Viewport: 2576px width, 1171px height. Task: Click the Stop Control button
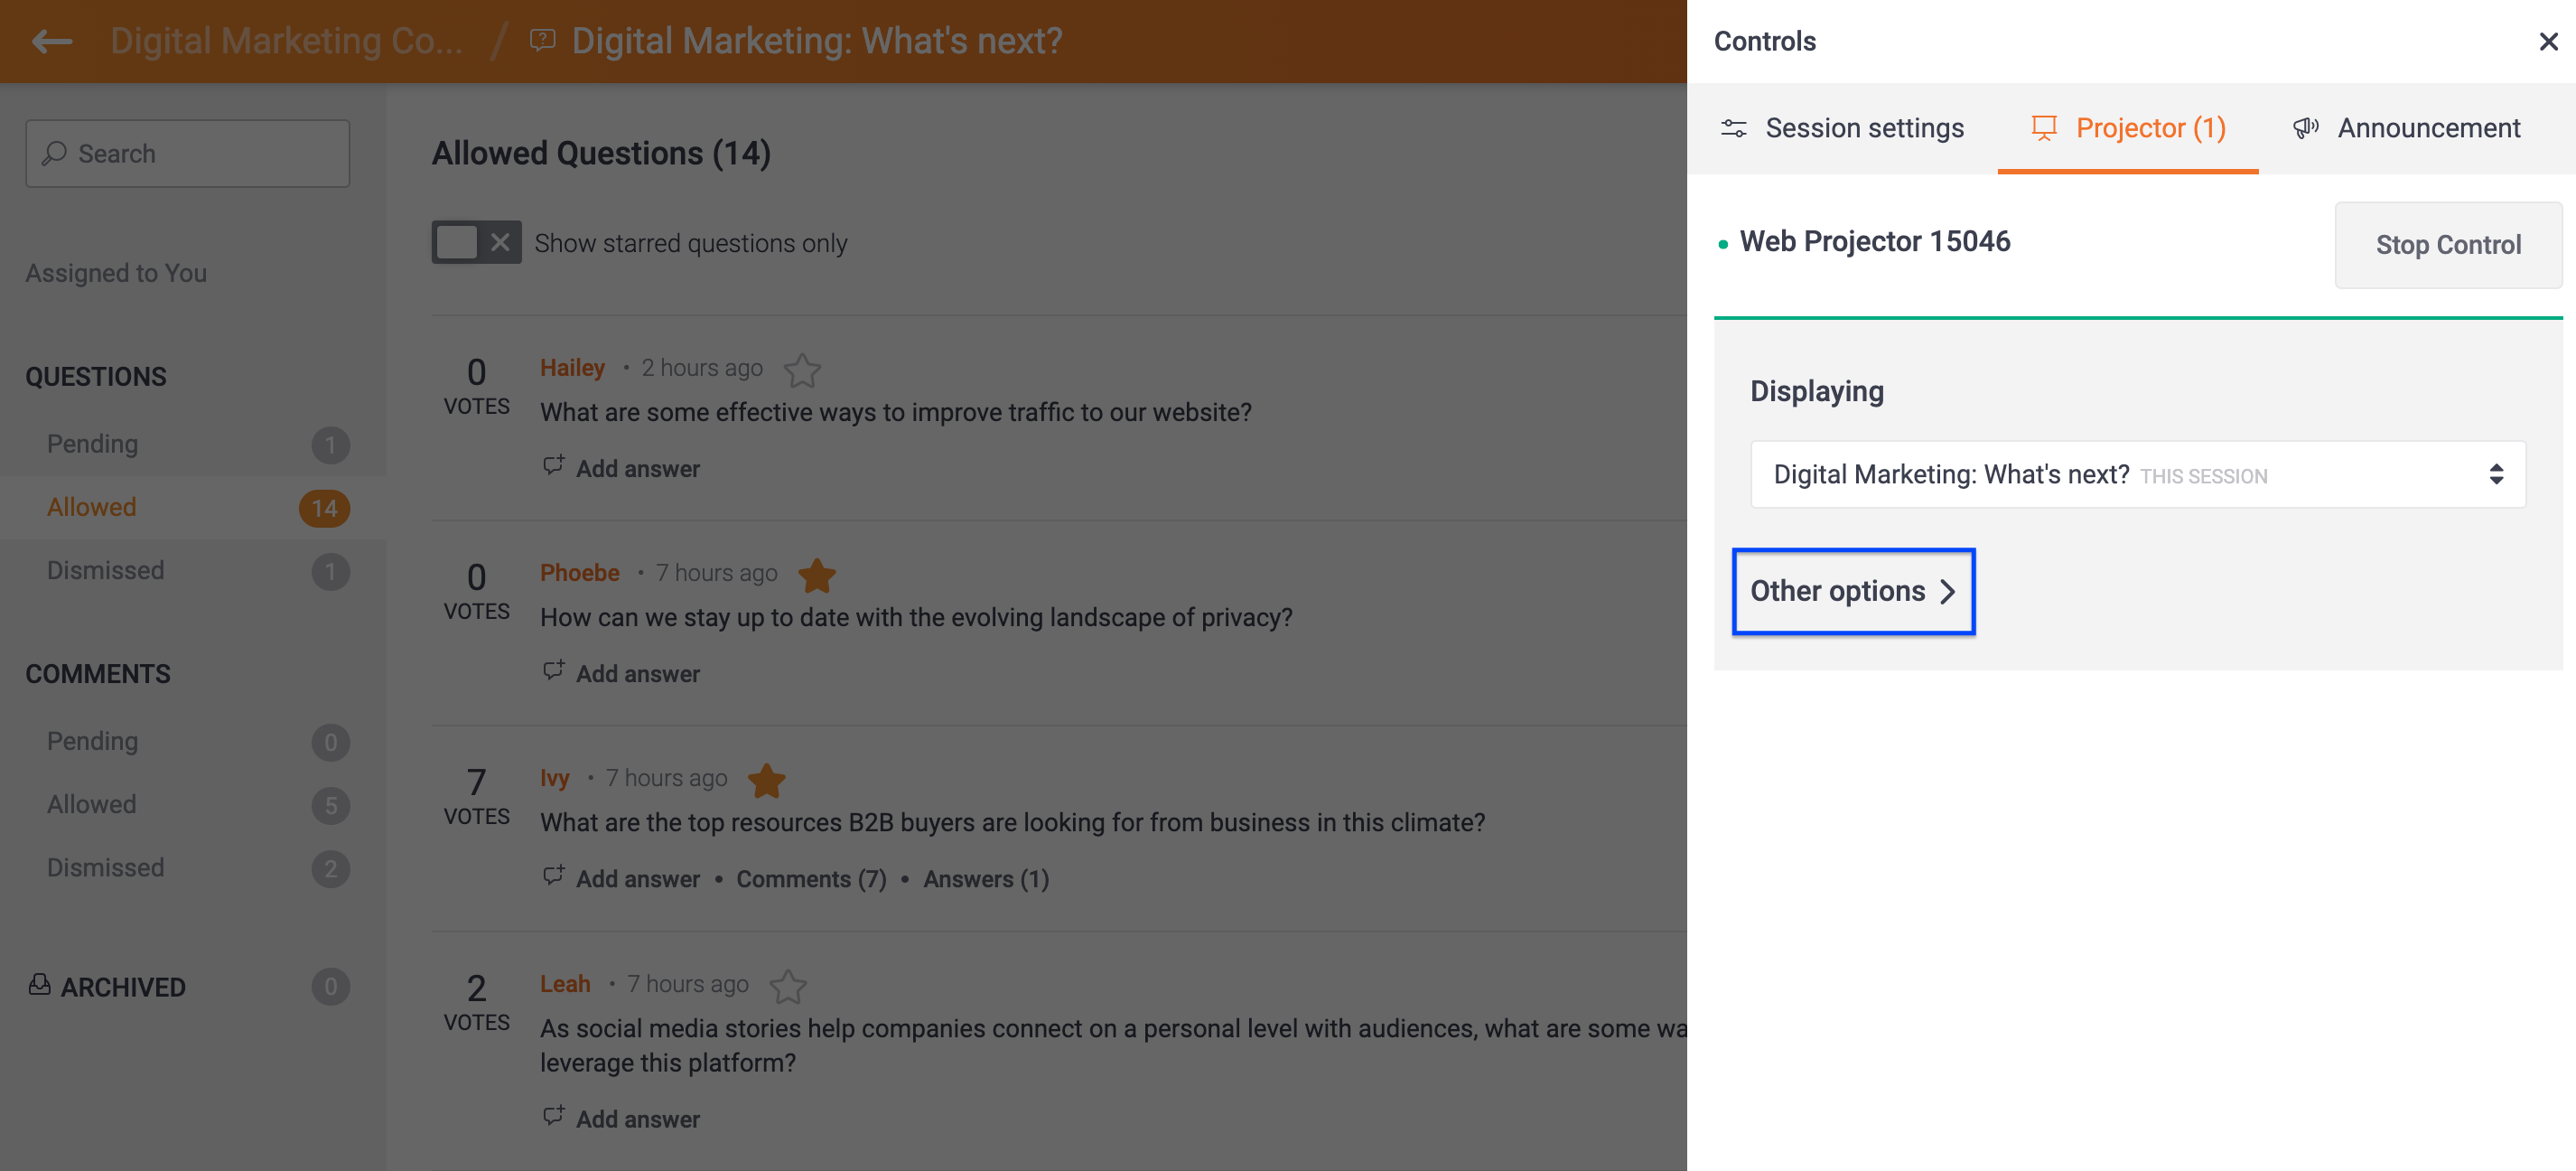pos(2448,245)
